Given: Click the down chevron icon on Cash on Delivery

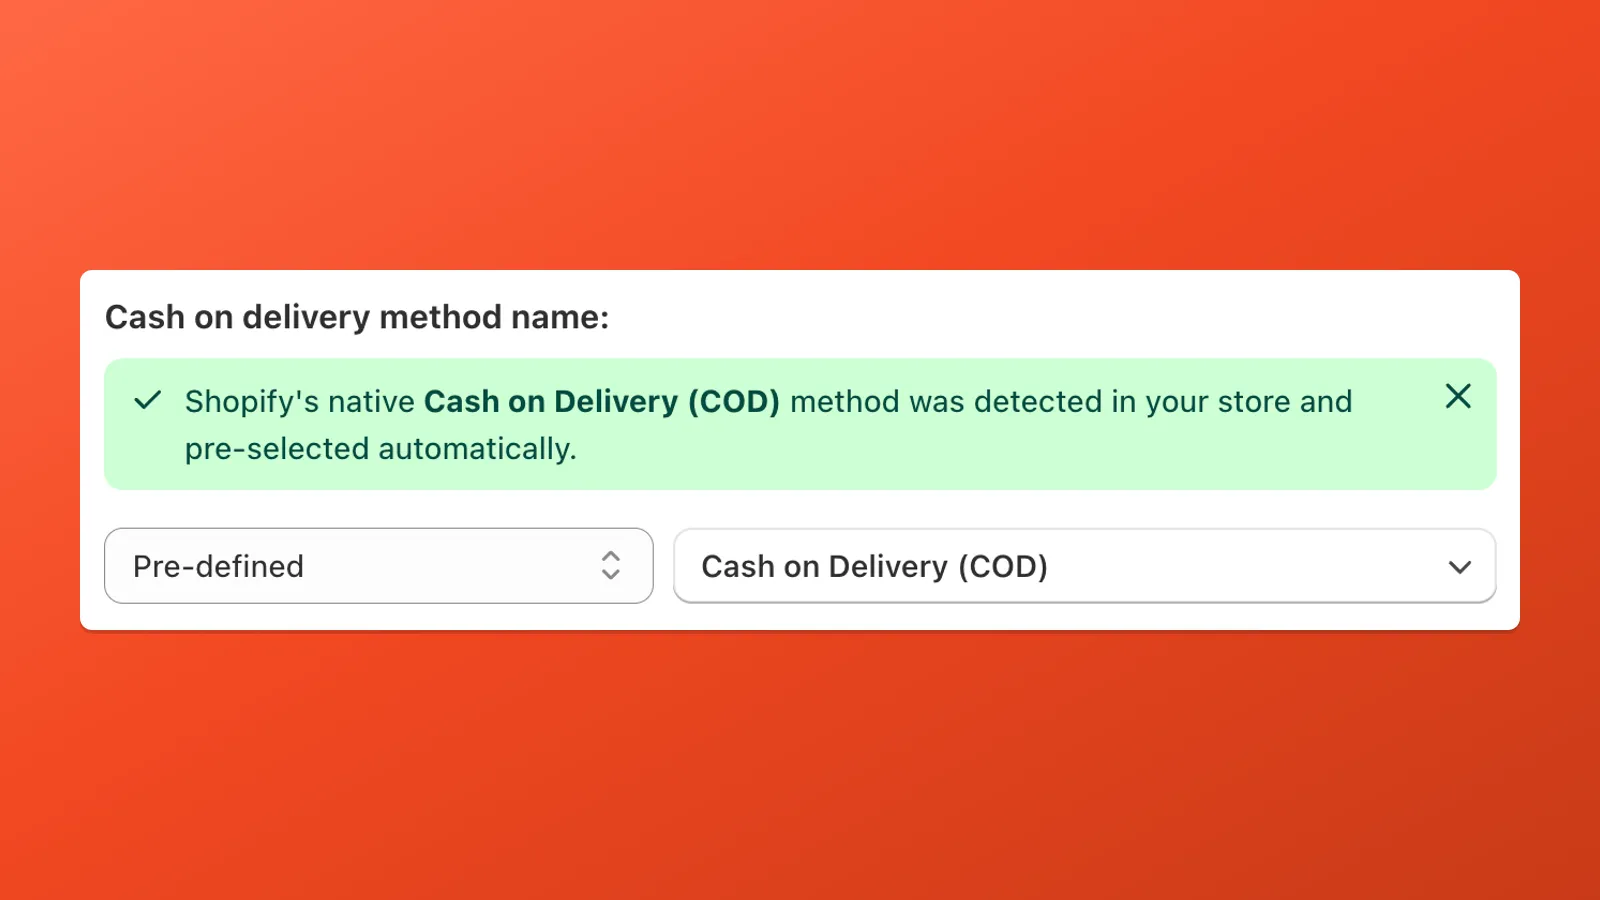Looking at the screenshot, I should tap(1460, 567).
